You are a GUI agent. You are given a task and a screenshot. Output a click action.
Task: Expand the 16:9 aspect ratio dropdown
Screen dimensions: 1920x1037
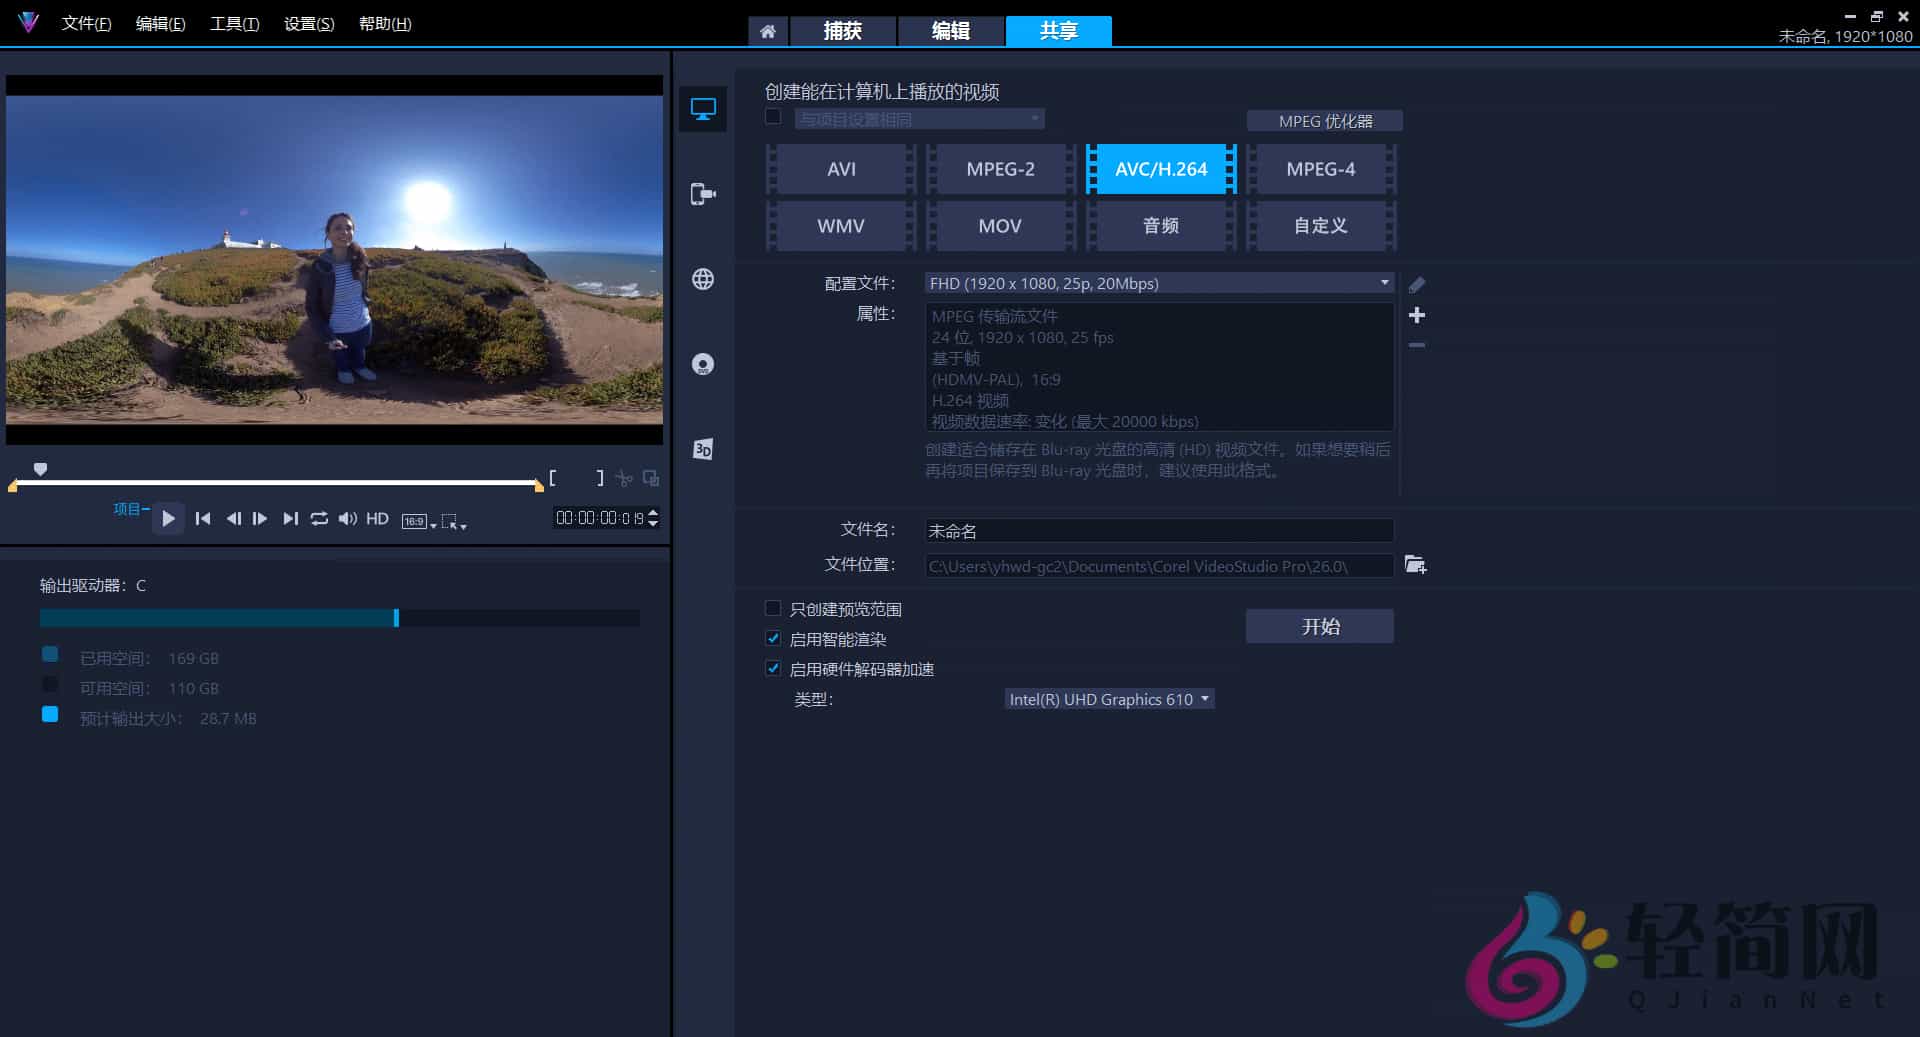(430, 521)
